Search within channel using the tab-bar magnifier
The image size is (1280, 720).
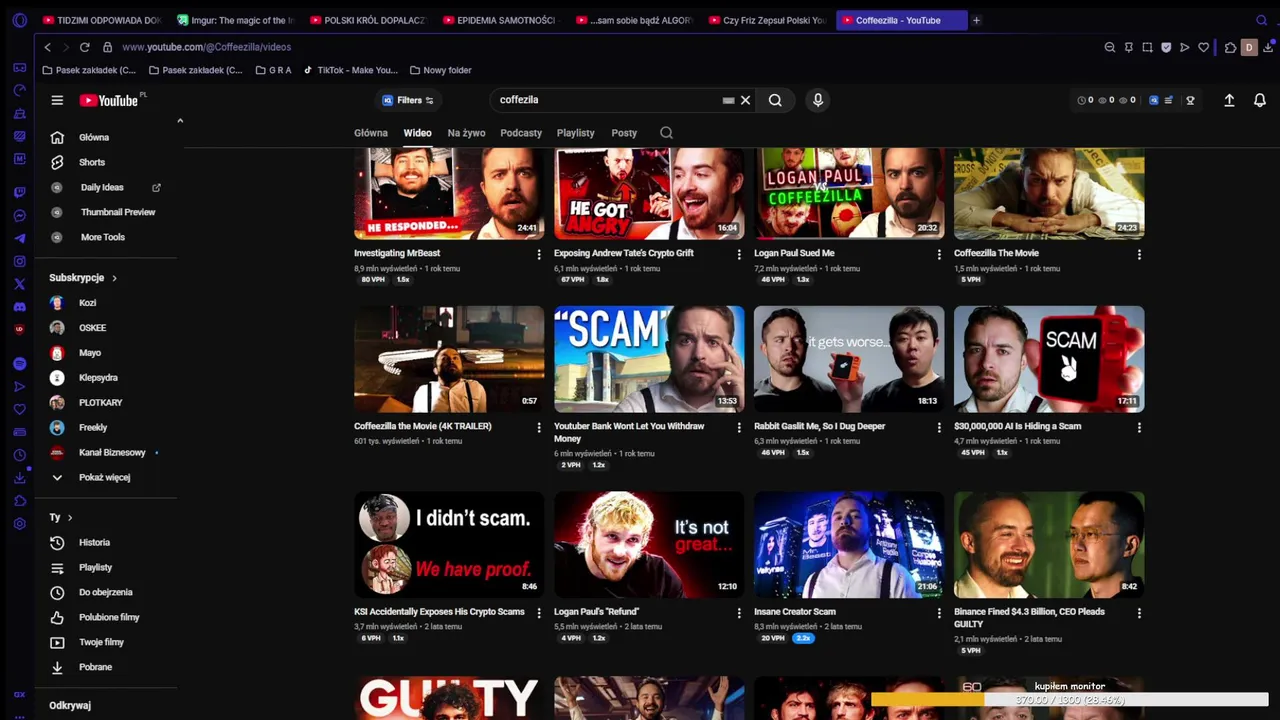point(666,133)
